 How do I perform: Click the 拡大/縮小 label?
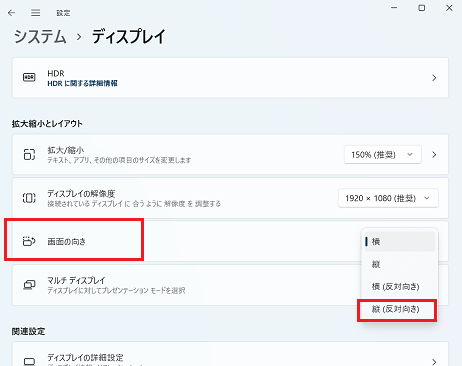pyautogui.click(x=66, y=150)
